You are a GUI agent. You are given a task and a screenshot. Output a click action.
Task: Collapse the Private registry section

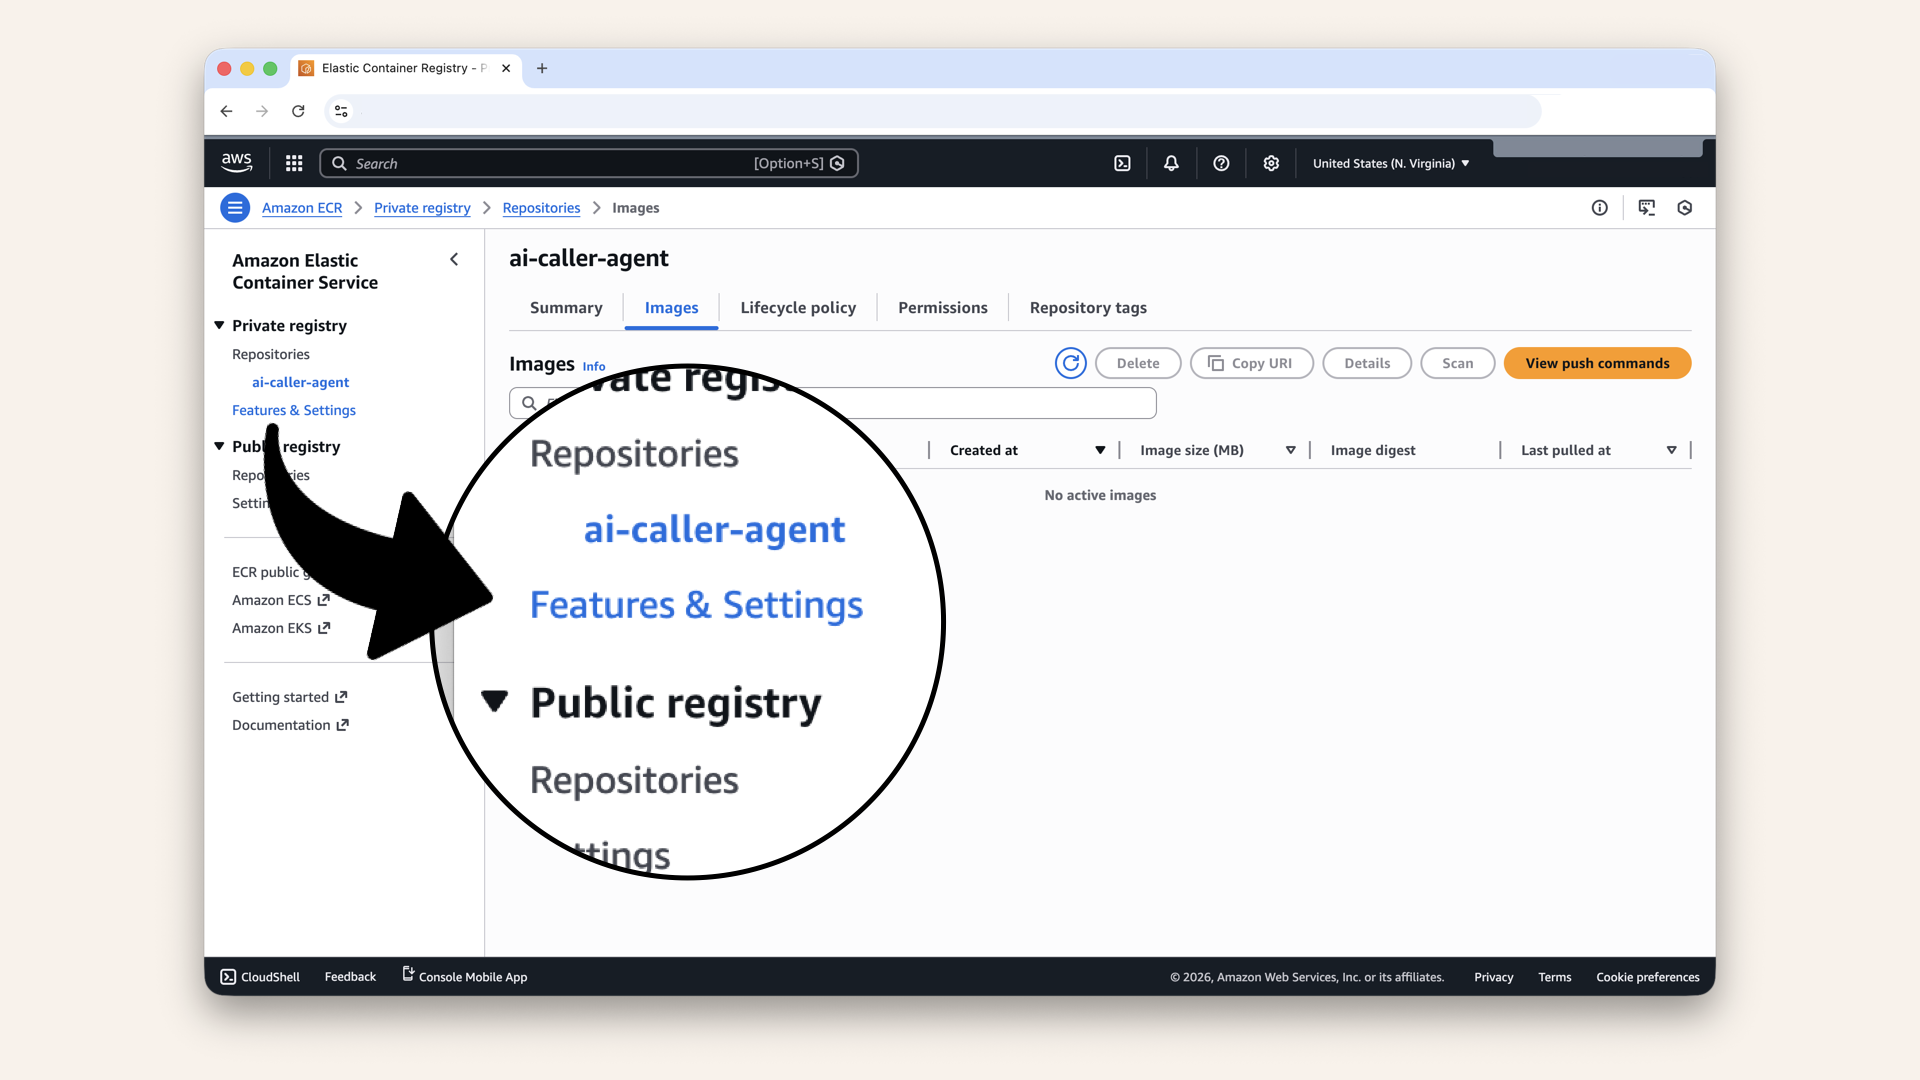coord(219,325)
